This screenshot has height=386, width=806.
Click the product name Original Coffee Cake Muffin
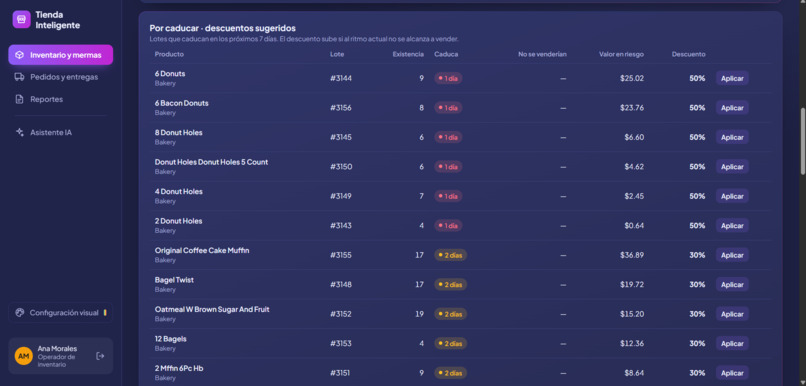(202, 250)
